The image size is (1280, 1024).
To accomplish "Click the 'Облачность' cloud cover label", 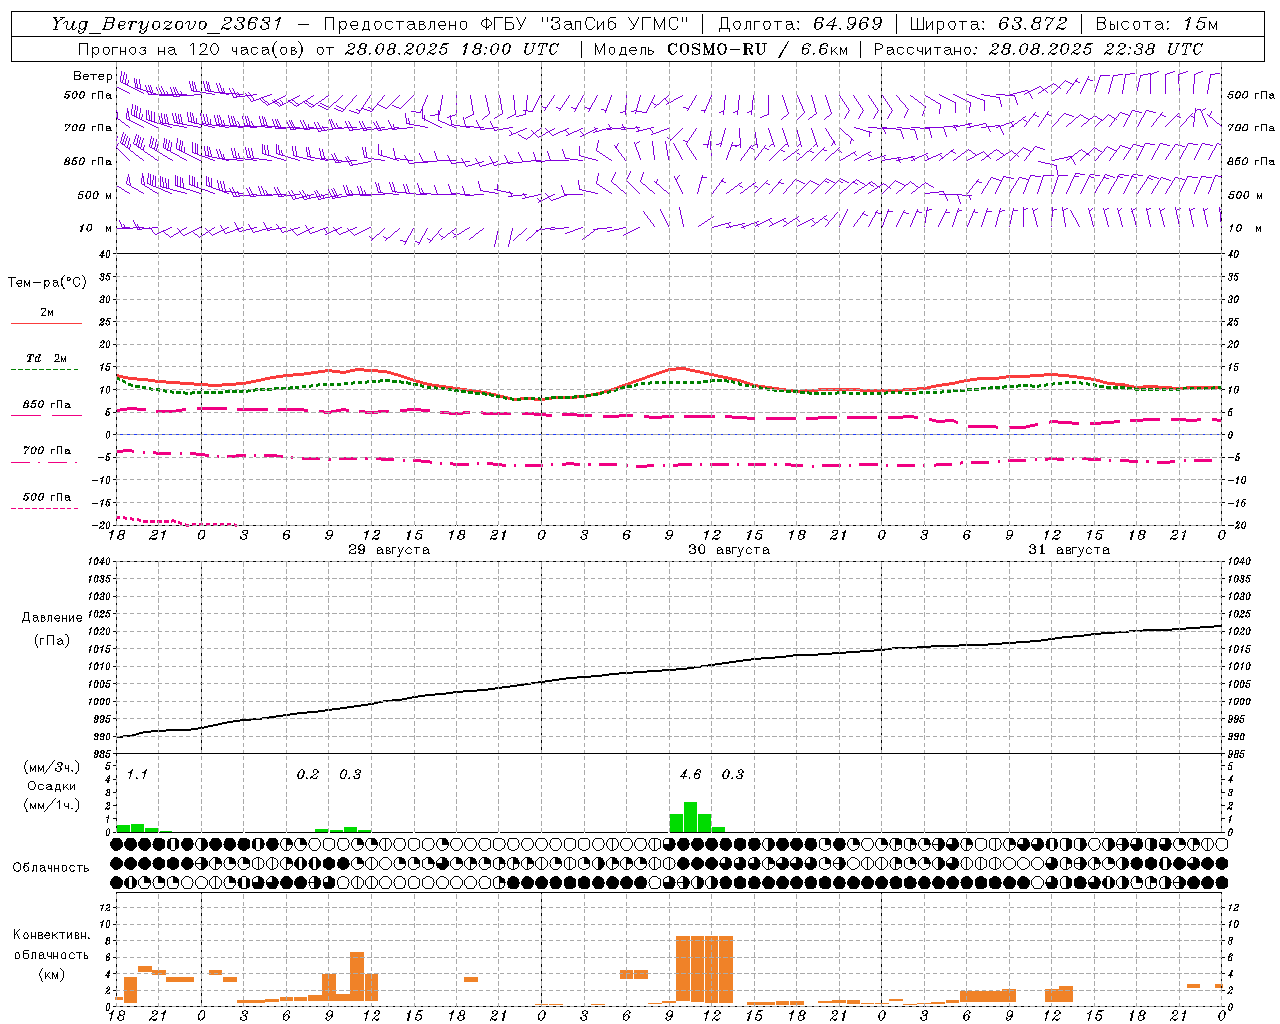I will [51, 868].
